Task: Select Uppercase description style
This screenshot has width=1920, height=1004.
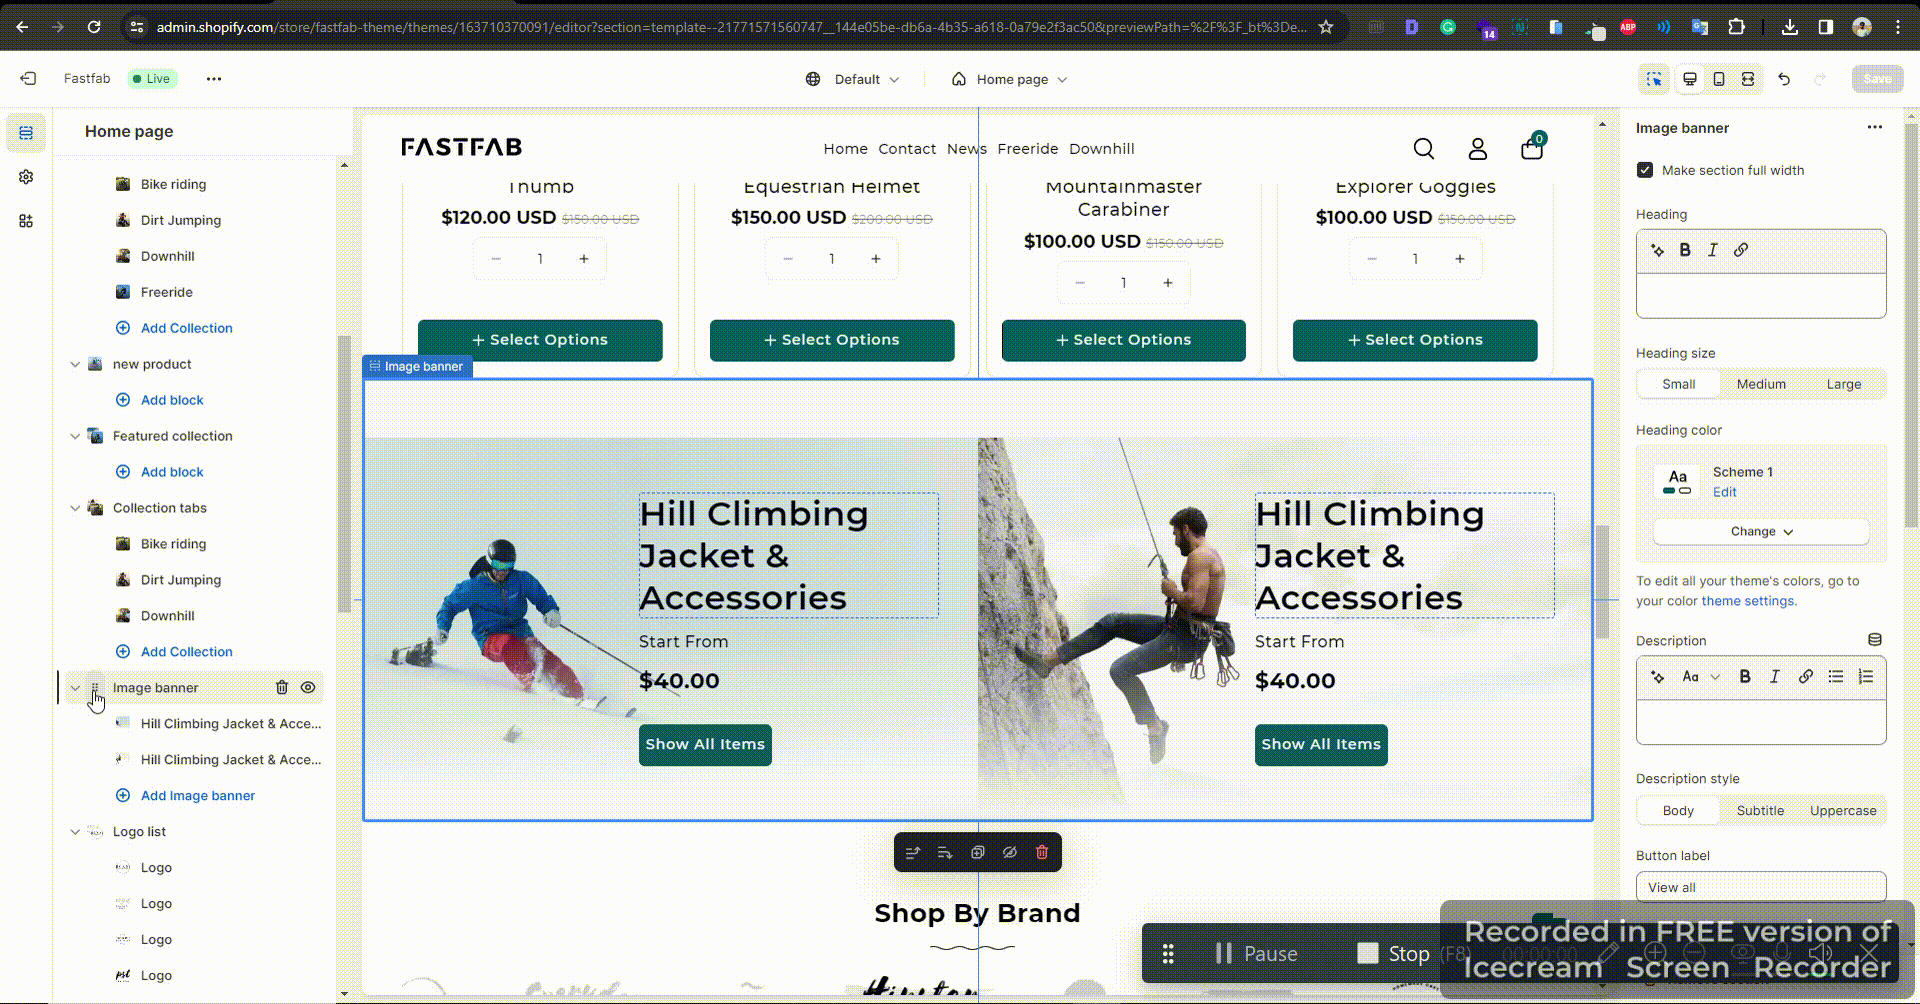Action: [x=1843, y=811]
